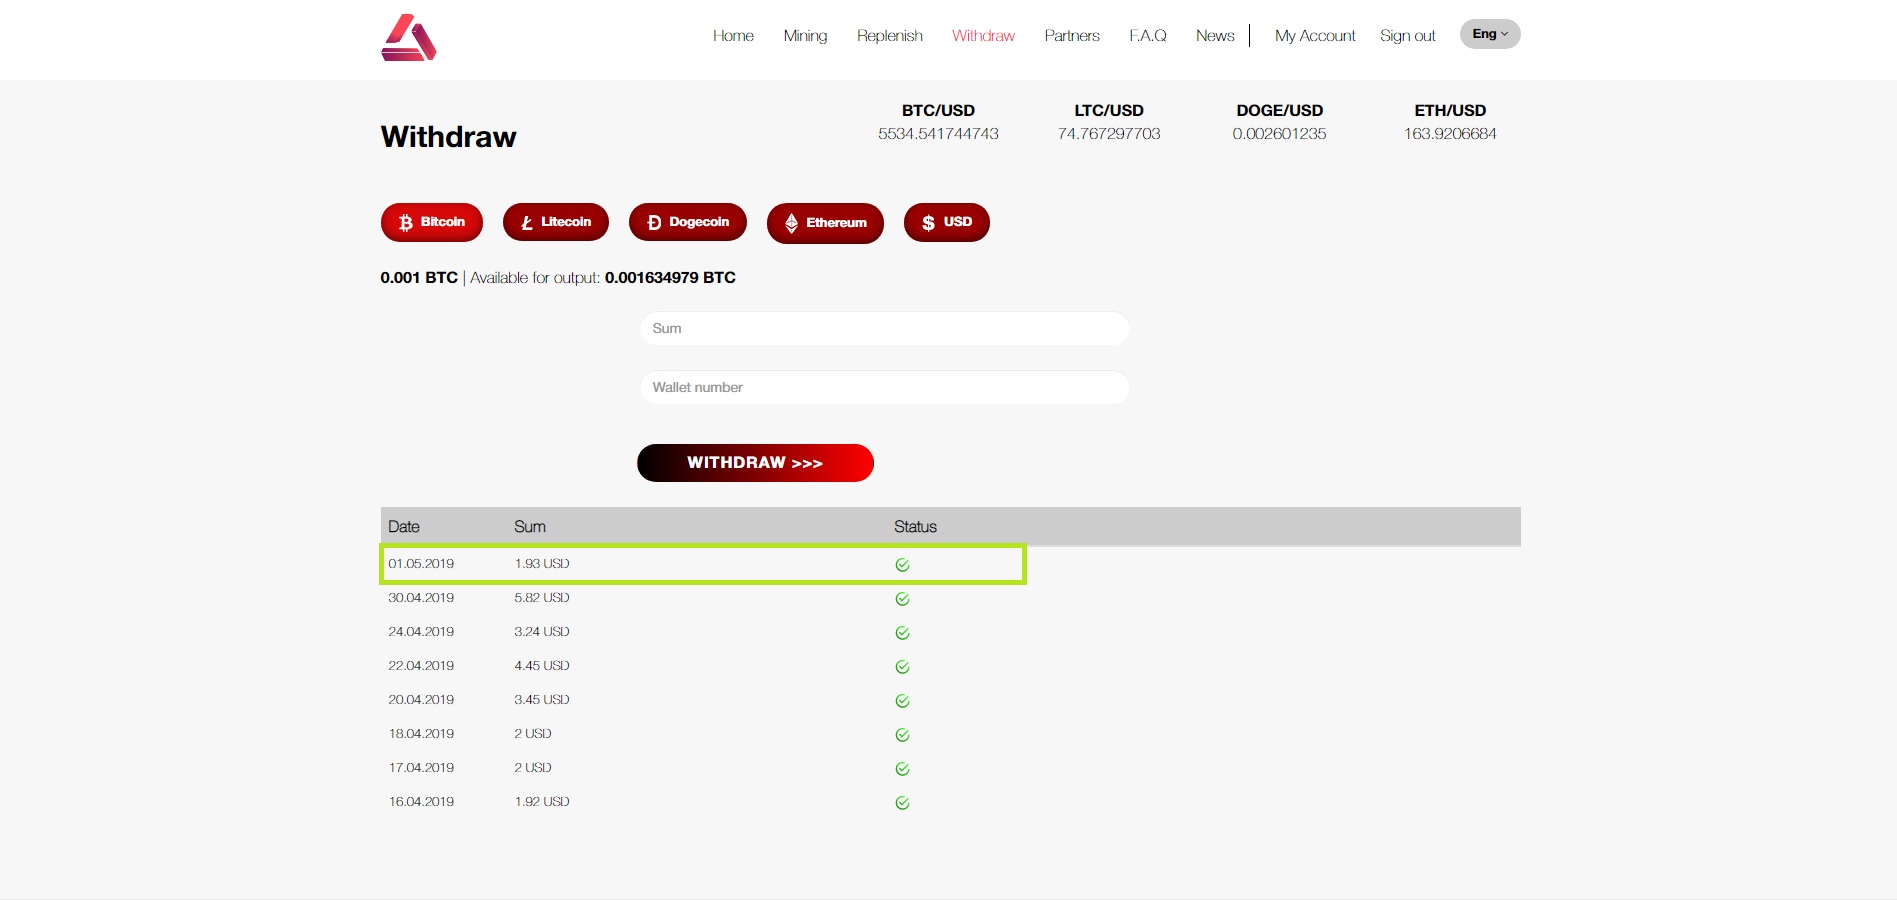Screen dimensions: 1897x900
Task: Click the date 01.05.2019
Action: [421, 564]
